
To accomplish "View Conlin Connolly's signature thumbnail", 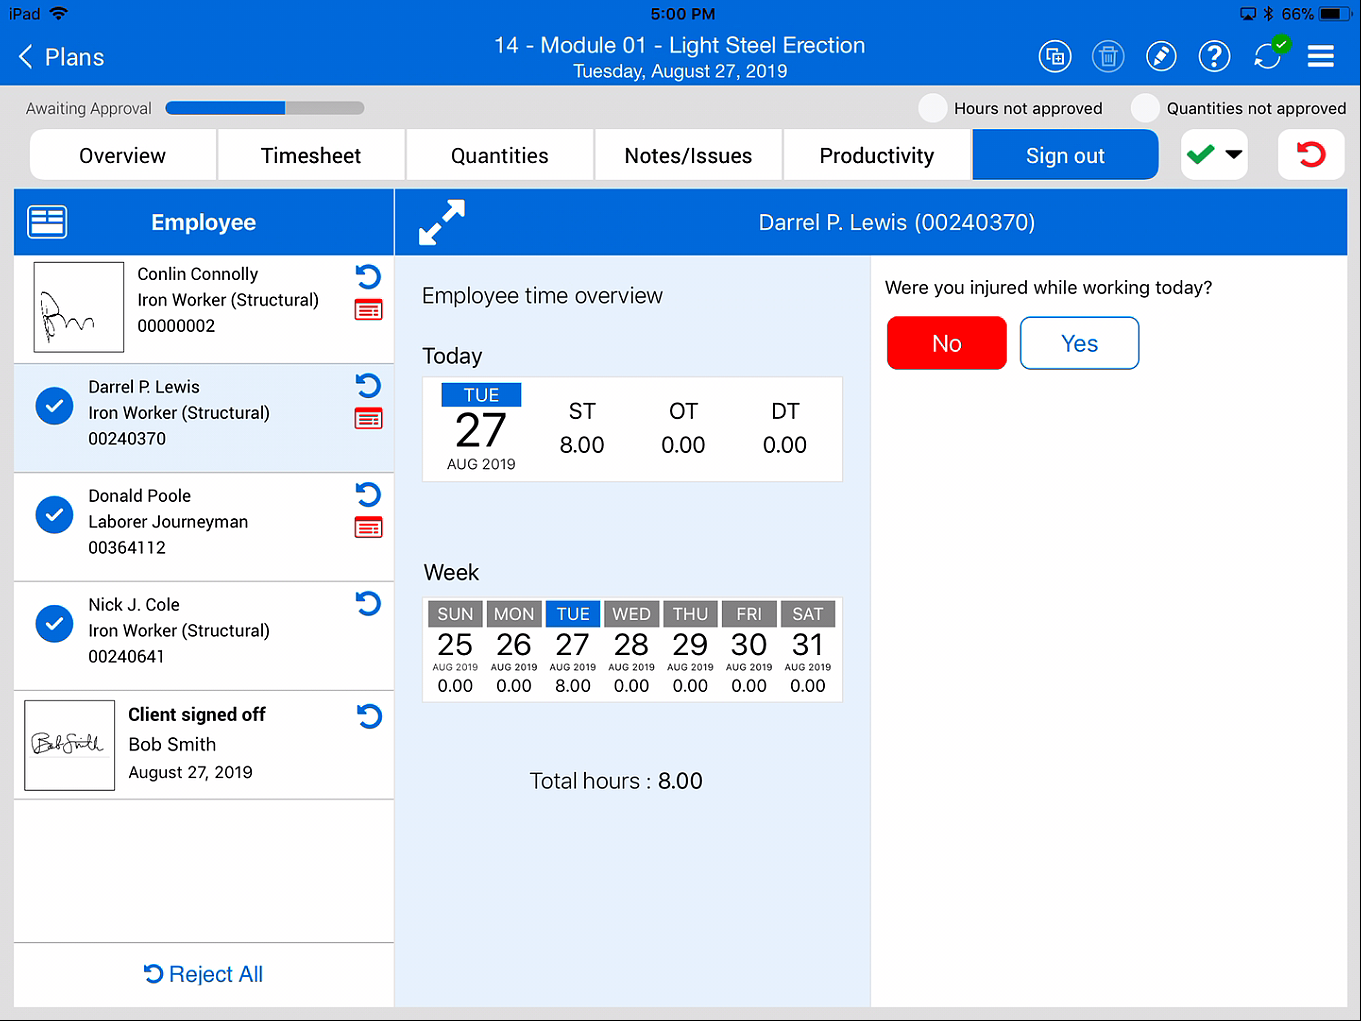I will pos(79,307).
